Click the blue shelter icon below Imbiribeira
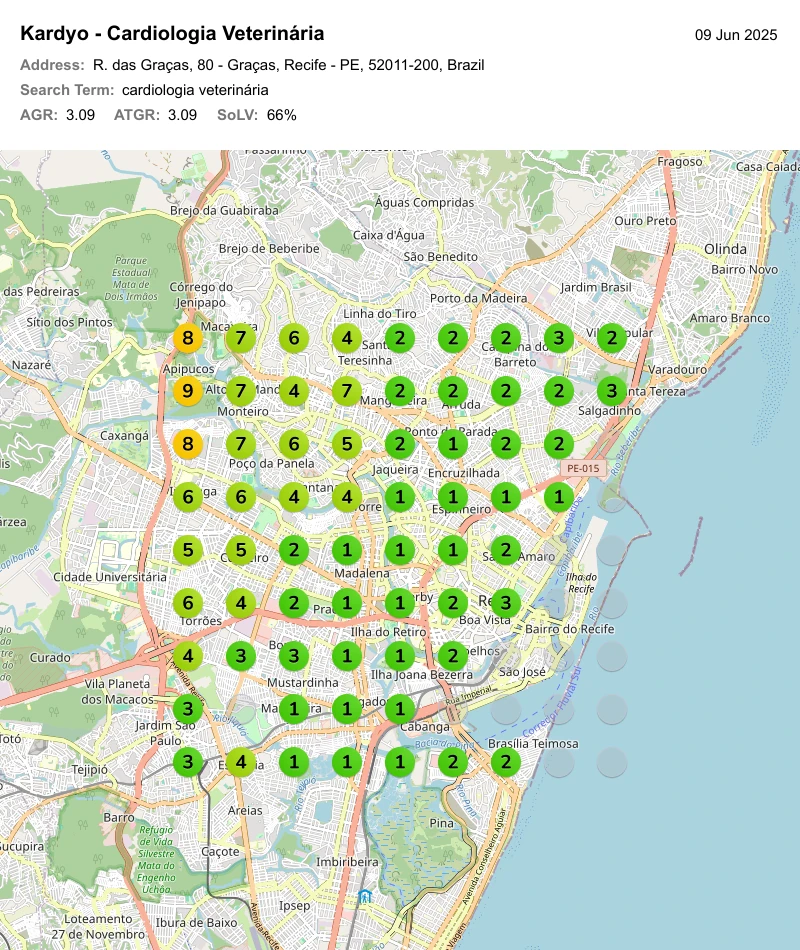 365,896
